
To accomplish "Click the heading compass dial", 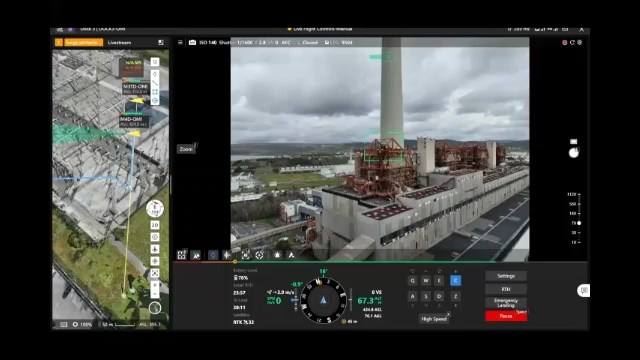I will click(x=323, y=300).
